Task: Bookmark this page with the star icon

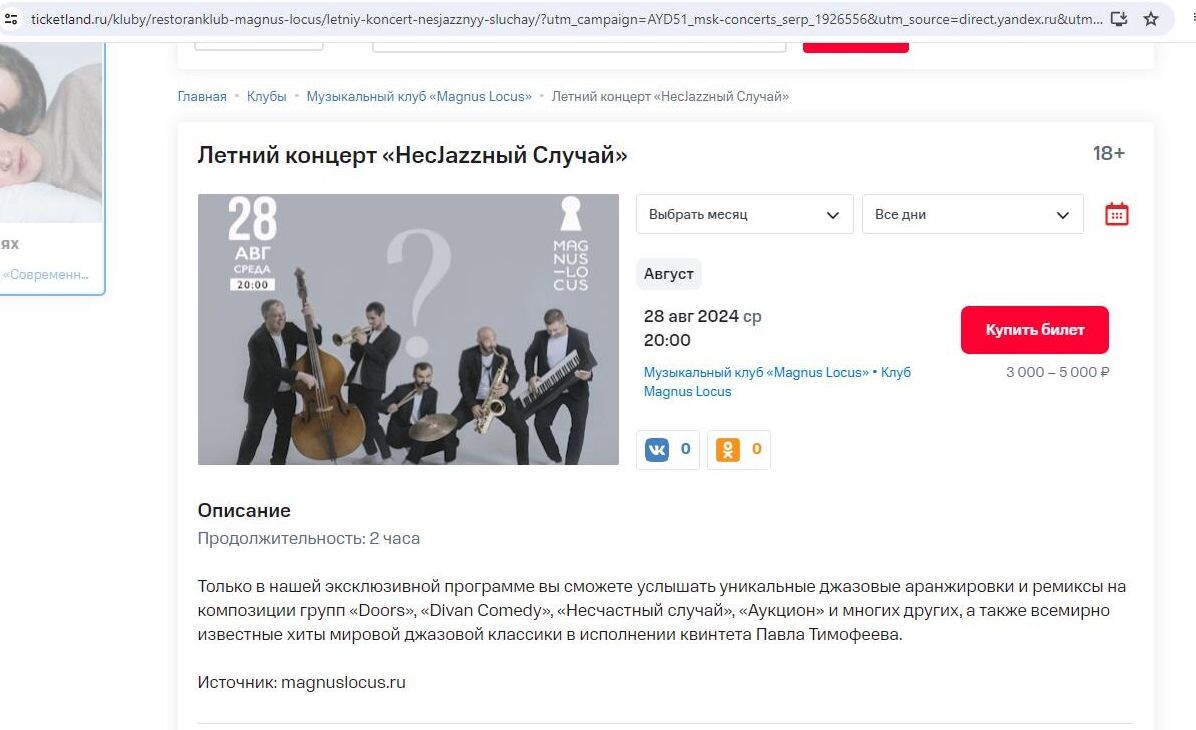Action: tap(1151, 19)
